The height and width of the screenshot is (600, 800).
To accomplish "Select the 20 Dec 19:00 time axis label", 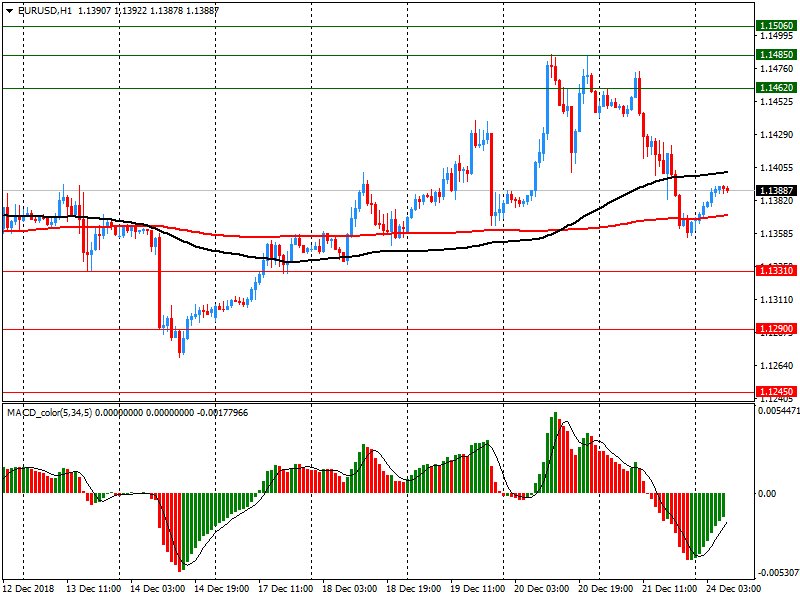I will pyautogui.click(x=605, y=591).
